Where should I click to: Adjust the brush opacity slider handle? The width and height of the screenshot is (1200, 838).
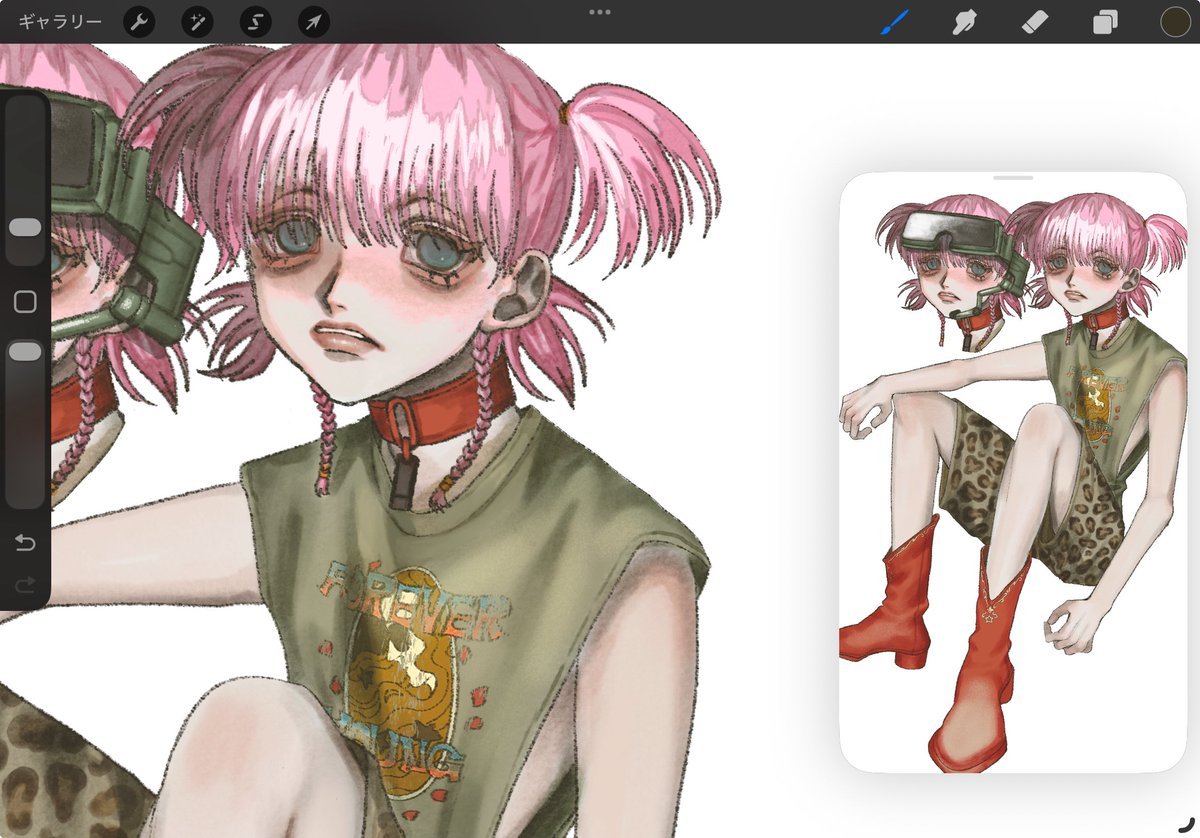point(25,351)
